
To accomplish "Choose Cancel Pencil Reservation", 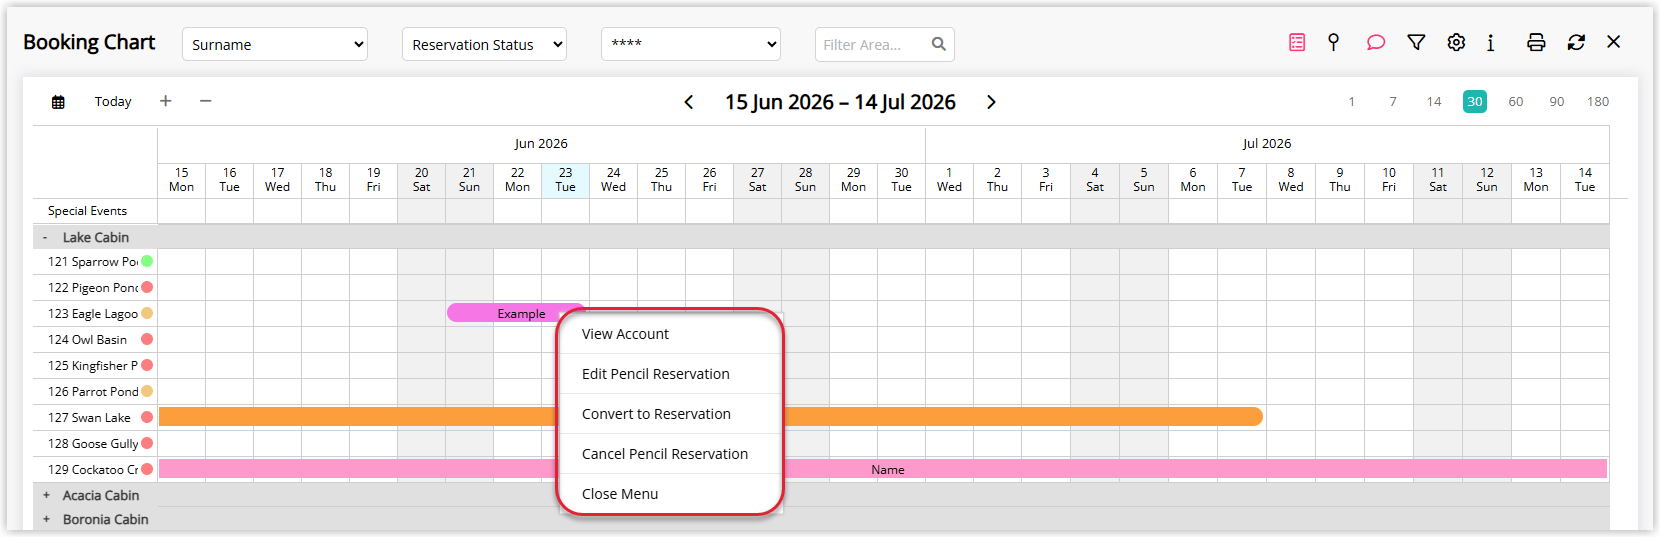I will (669, 454).
